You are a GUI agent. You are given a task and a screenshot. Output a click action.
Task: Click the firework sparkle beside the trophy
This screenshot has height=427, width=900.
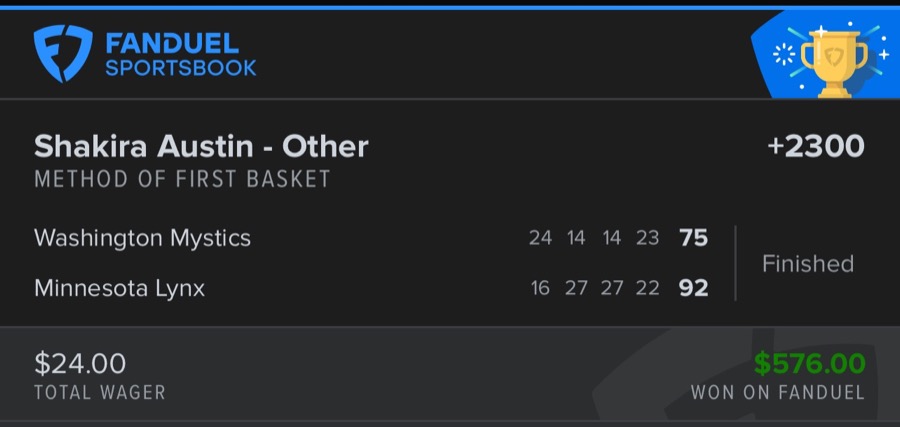(x=785, y=57)
